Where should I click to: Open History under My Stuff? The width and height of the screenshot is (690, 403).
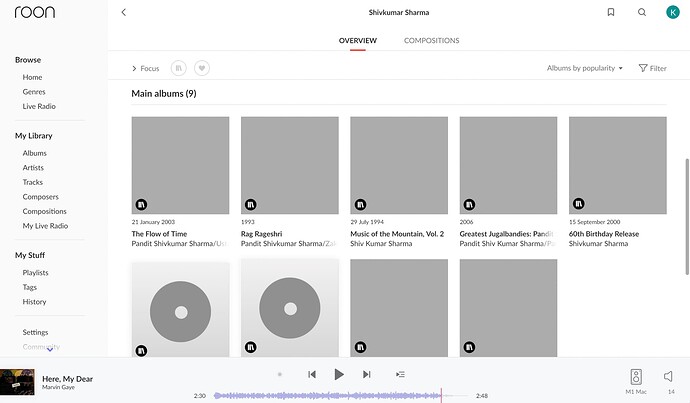[x=34, y=302]
